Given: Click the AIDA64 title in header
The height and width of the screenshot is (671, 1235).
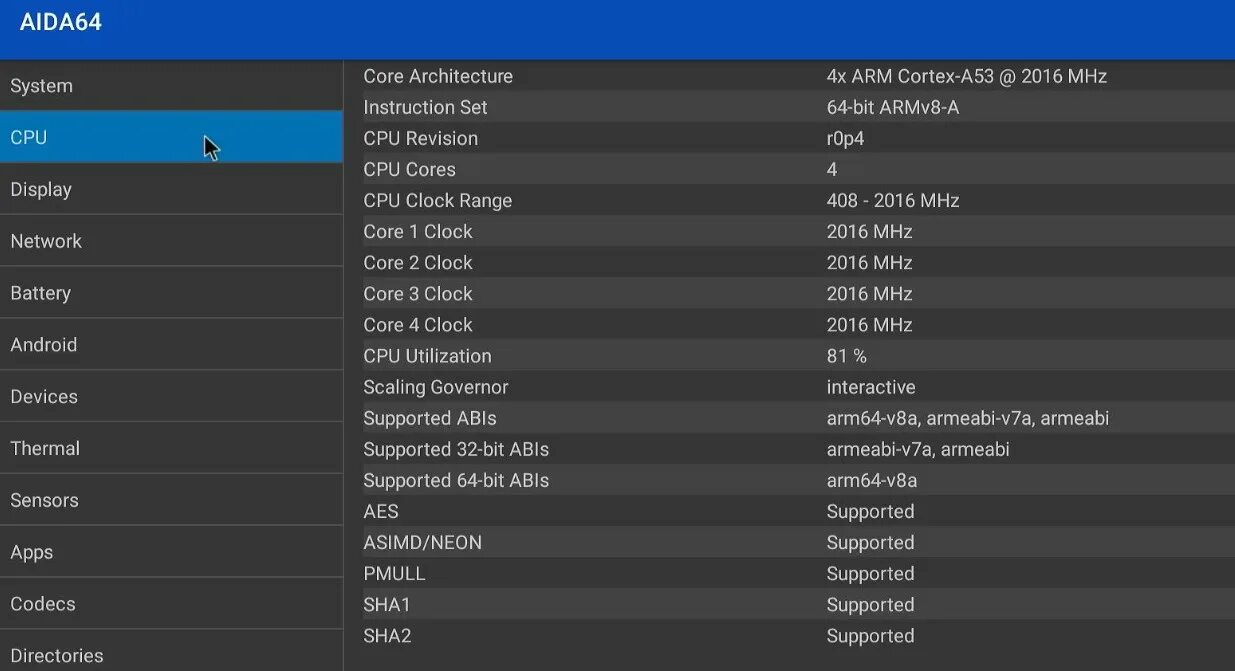Looking at the screenshot, I should click(x=61, y=23).
